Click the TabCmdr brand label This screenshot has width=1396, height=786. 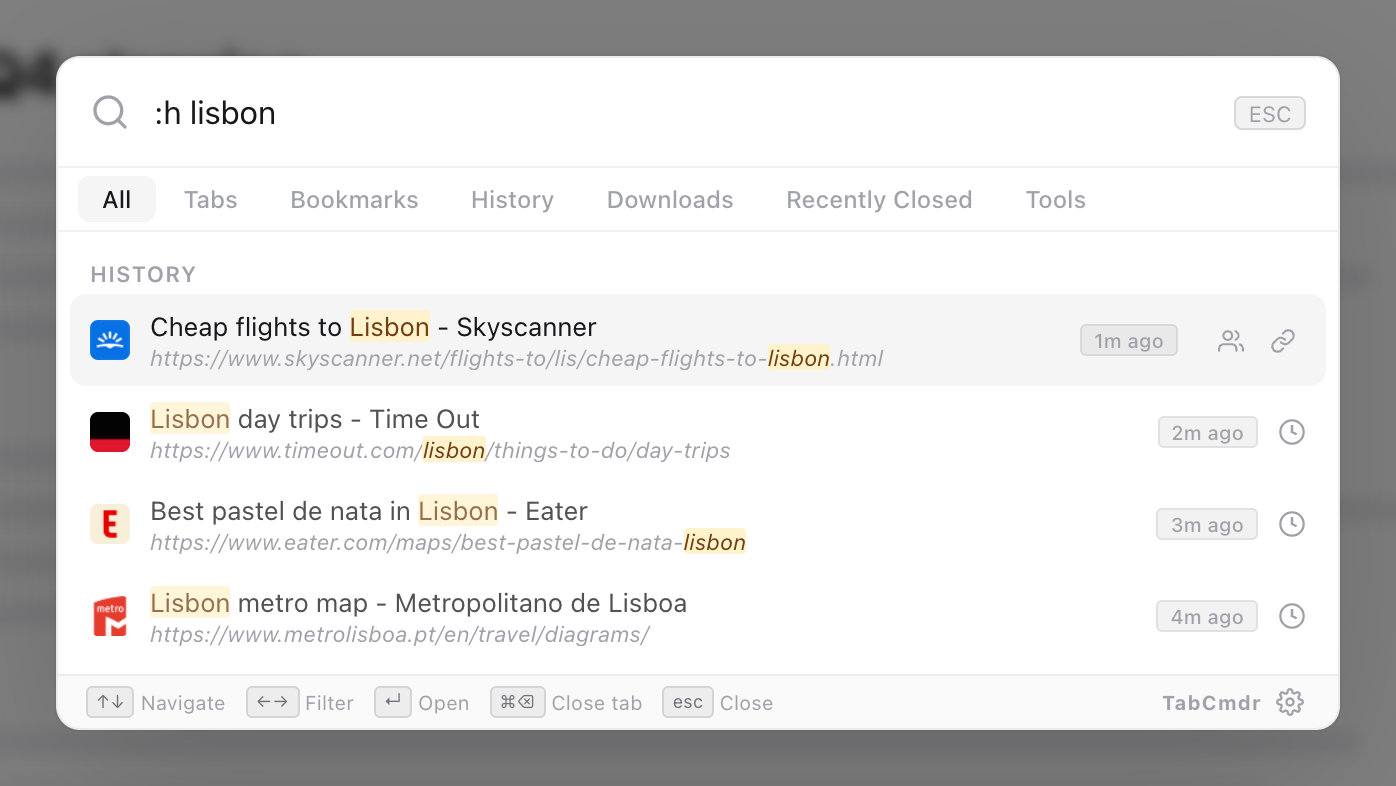coord(1211,703)
